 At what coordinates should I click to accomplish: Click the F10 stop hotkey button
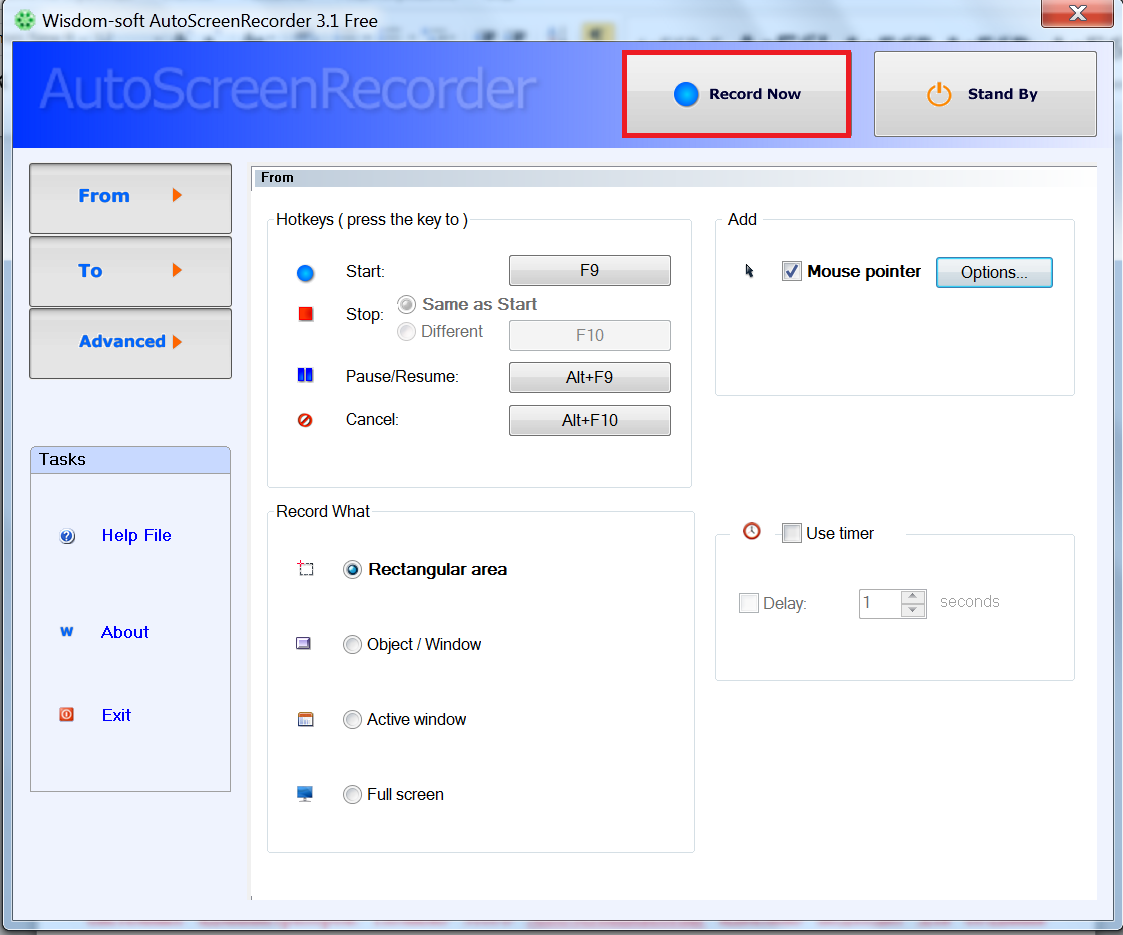(x=589, y=335)
